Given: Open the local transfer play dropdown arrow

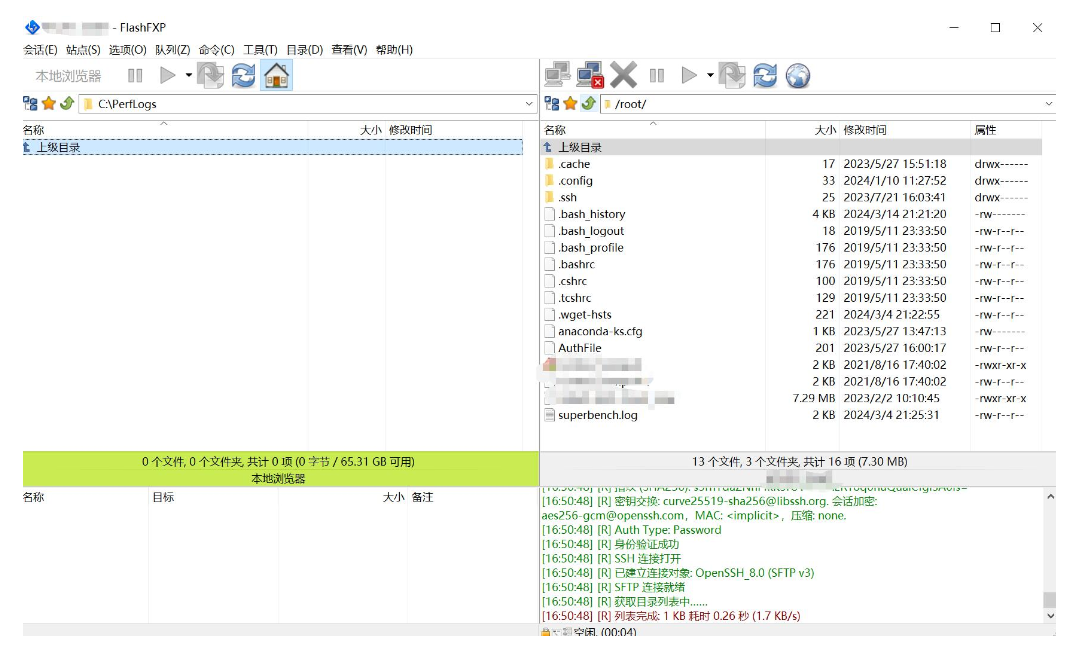Looking at the screenshot, I should coord(188,75).
